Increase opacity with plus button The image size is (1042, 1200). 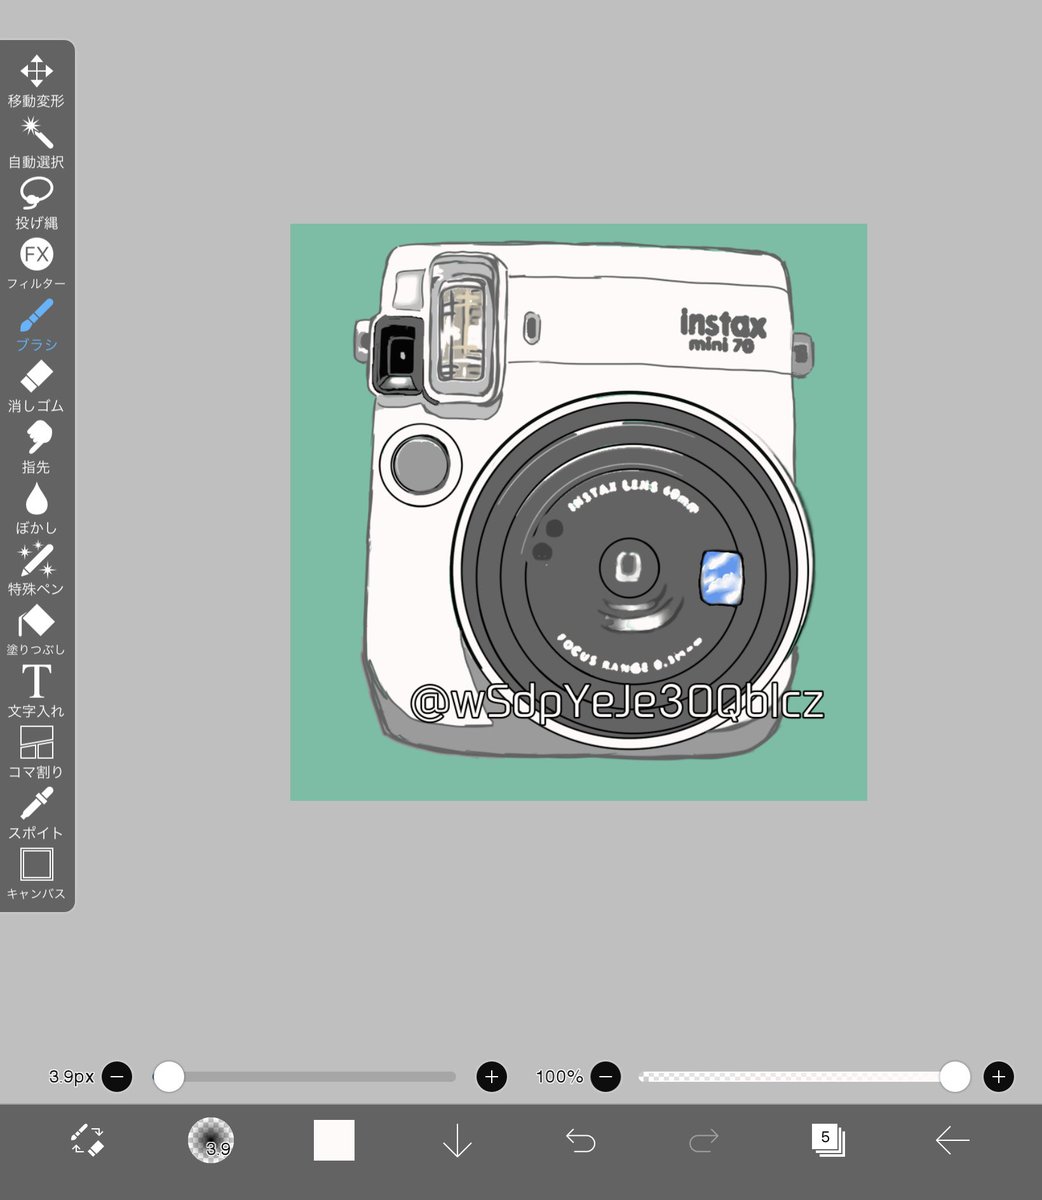coord(999,1076)
